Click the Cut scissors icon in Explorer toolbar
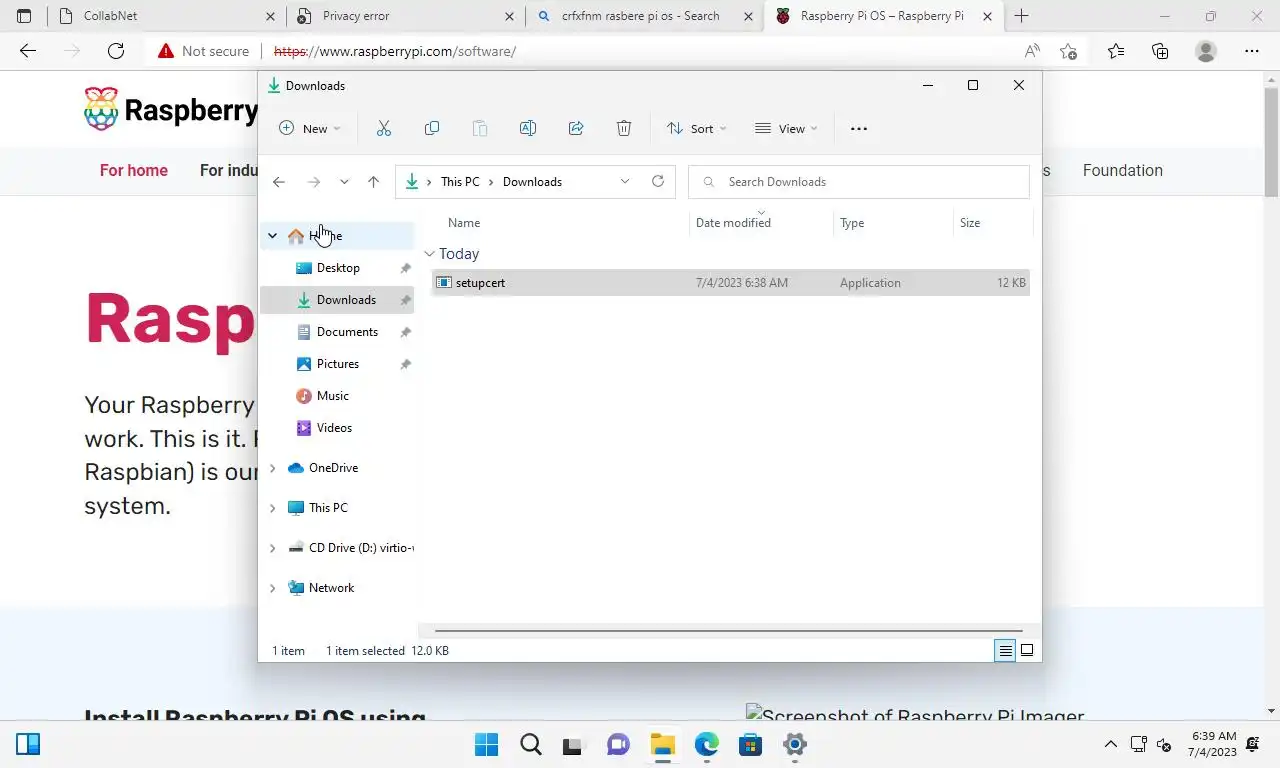 (384, 128)
